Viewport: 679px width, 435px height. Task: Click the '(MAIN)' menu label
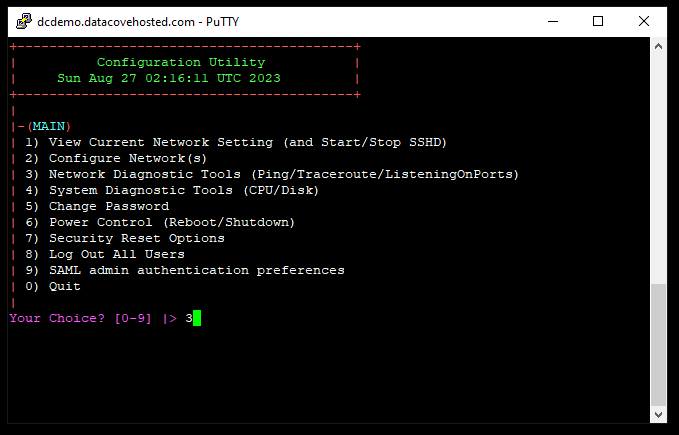(x=49, y=126)
